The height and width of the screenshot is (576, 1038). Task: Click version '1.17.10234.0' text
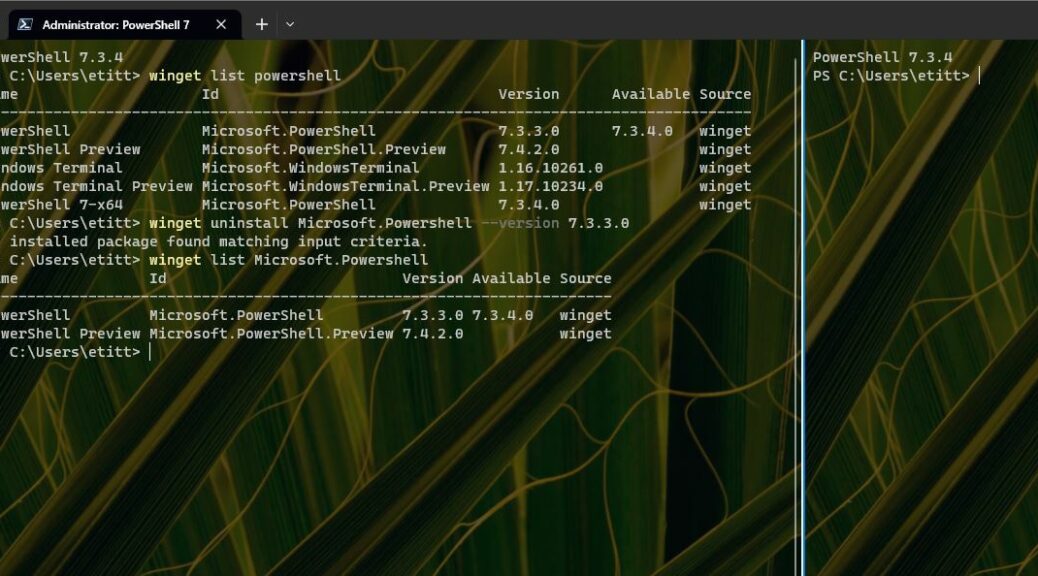click(551, 187)
